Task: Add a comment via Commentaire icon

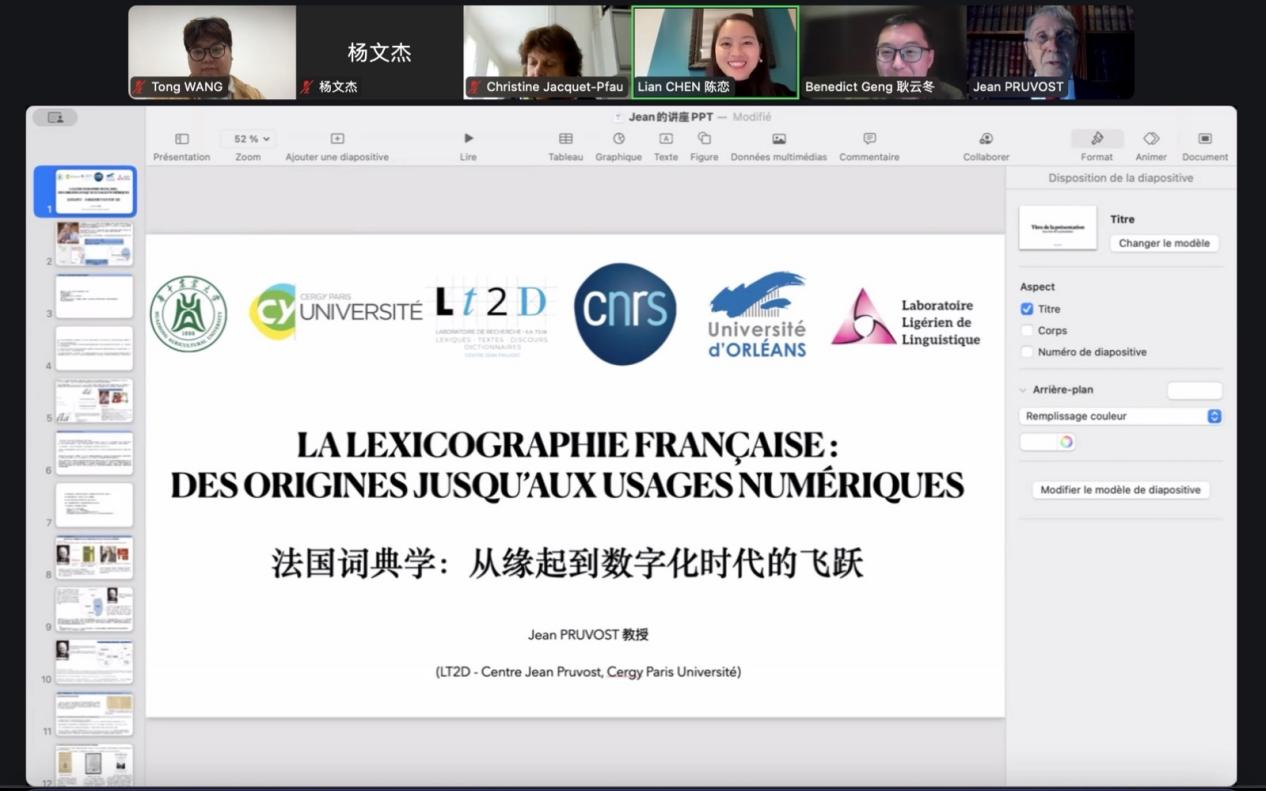Action: 869,139
